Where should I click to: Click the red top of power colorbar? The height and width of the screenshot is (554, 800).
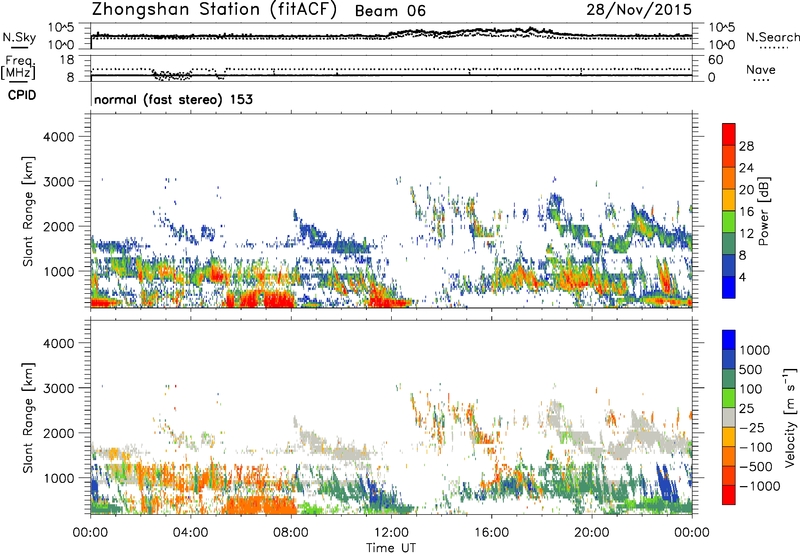click(729, 134)
